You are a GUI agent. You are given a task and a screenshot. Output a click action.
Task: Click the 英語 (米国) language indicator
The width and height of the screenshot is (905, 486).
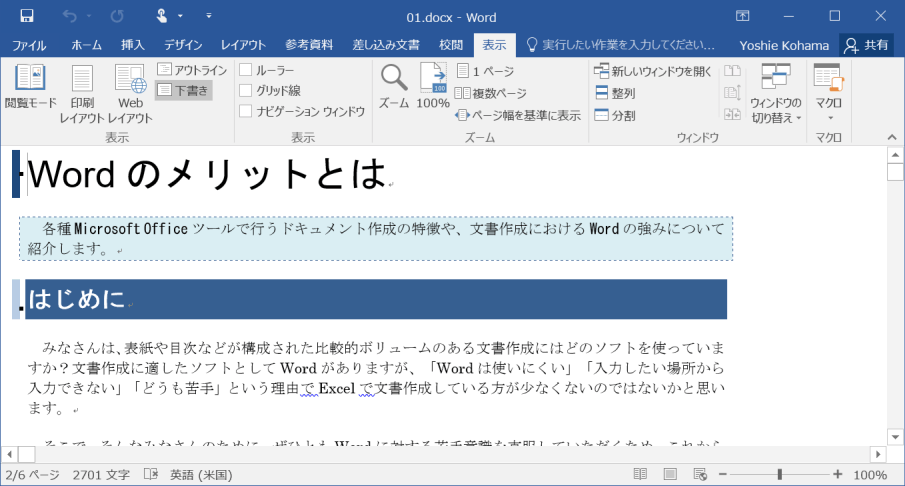click(201, 474)
